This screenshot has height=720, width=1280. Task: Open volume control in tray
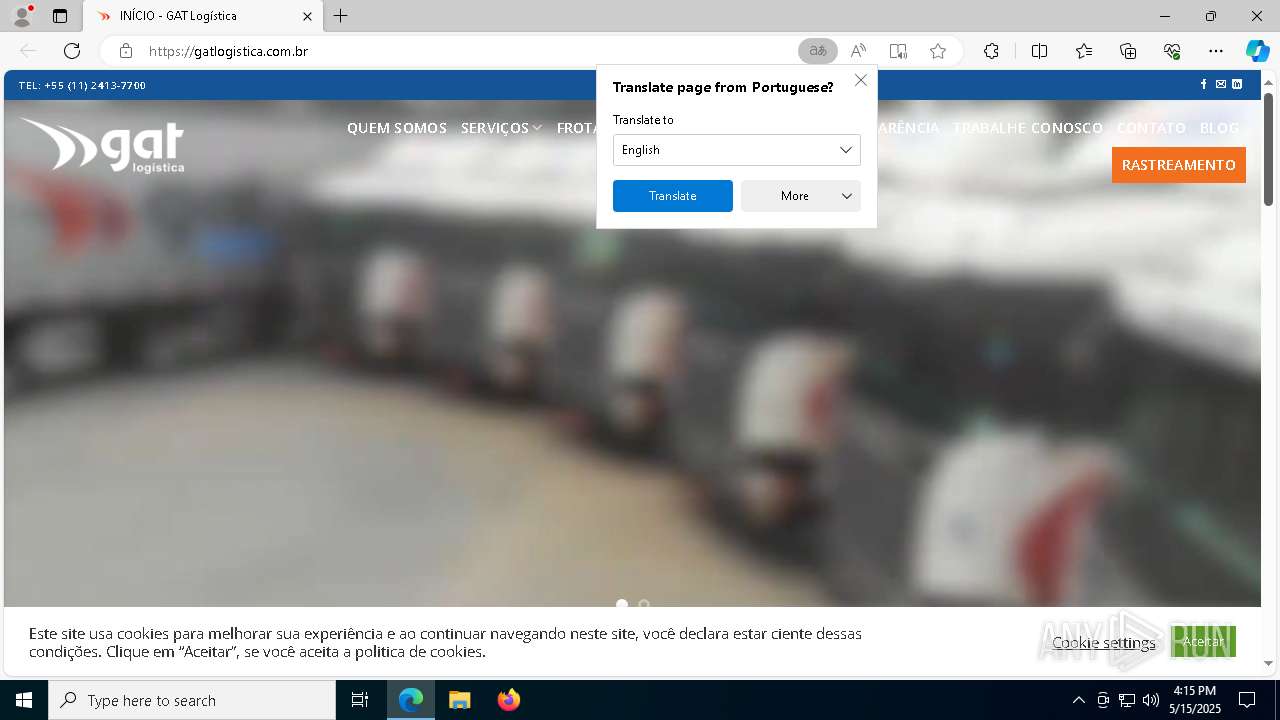pos(1151,700)
